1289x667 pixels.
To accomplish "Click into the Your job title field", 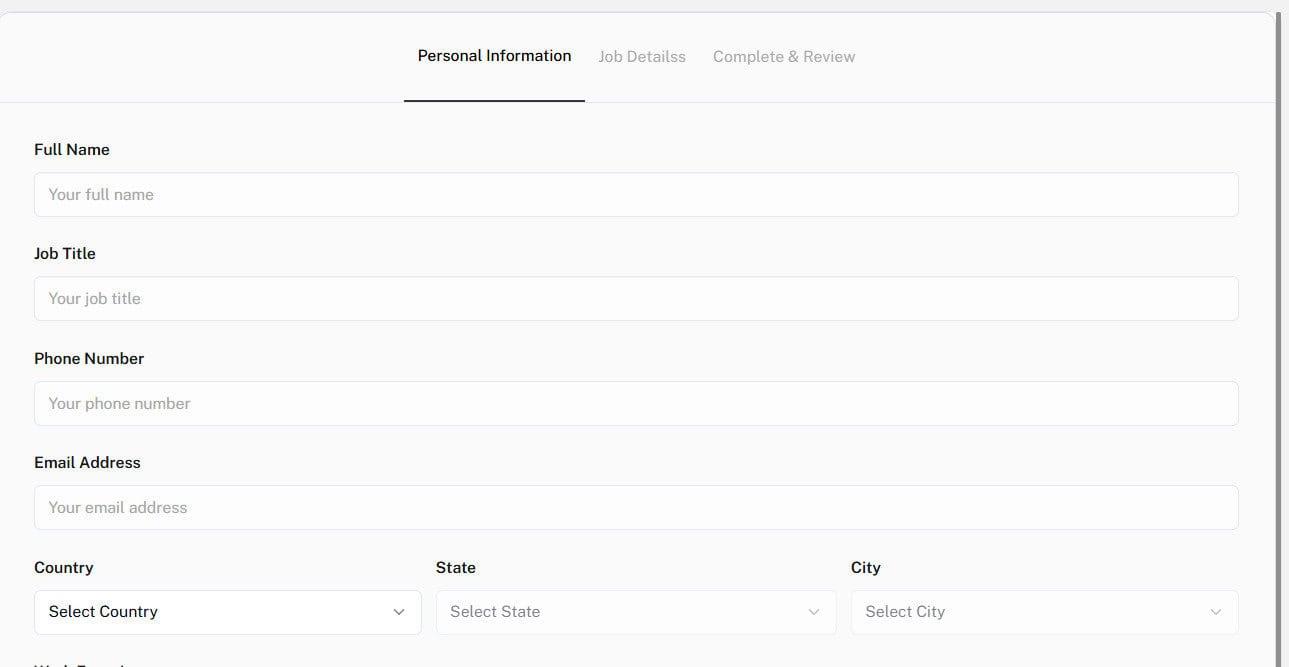I will (x=636, y=299).
